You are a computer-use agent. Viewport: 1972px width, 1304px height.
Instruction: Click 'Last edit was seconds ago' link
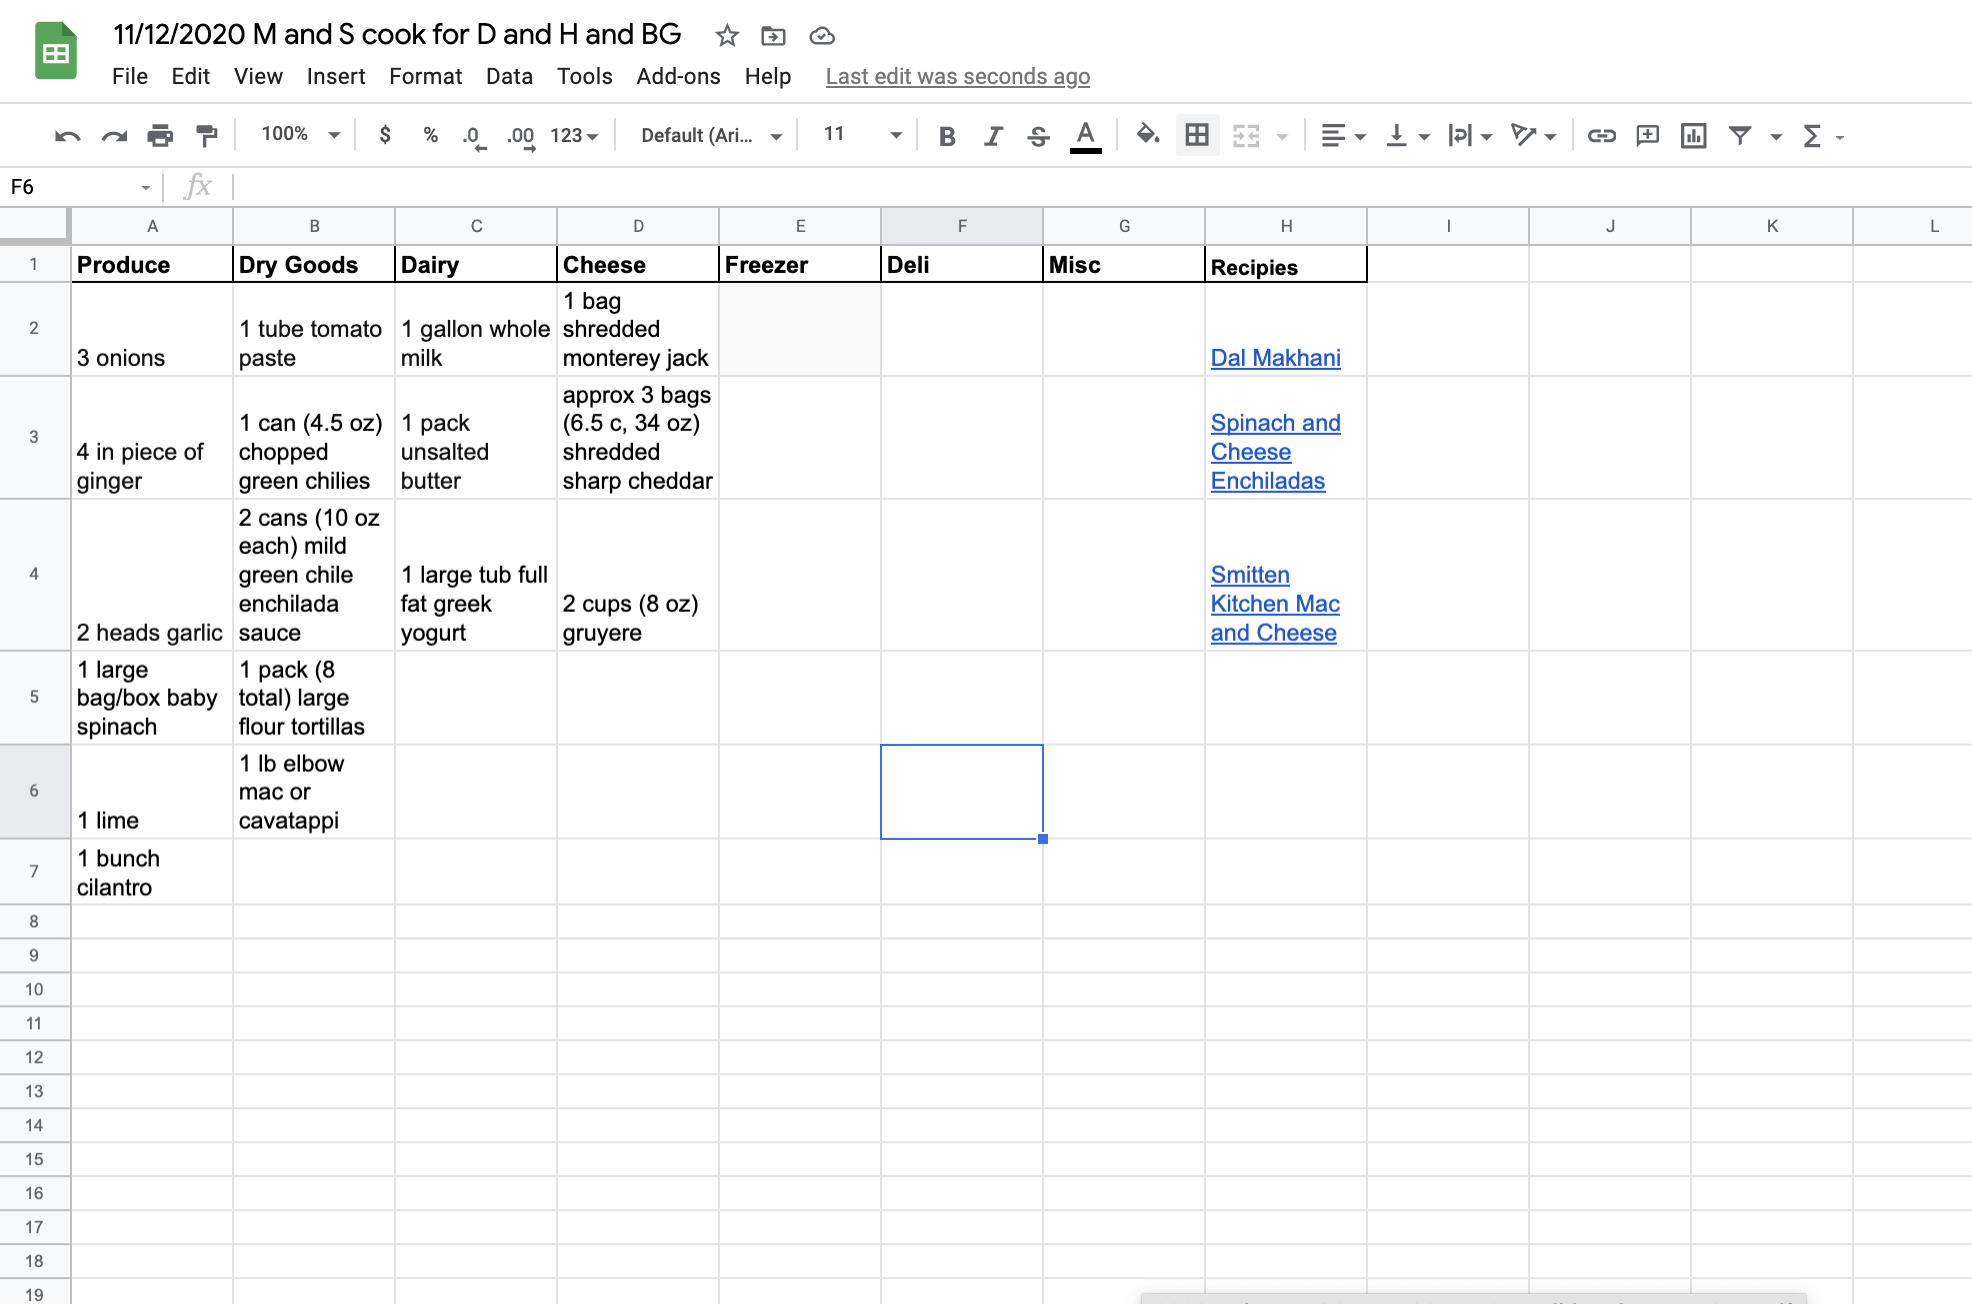[957, 76]
